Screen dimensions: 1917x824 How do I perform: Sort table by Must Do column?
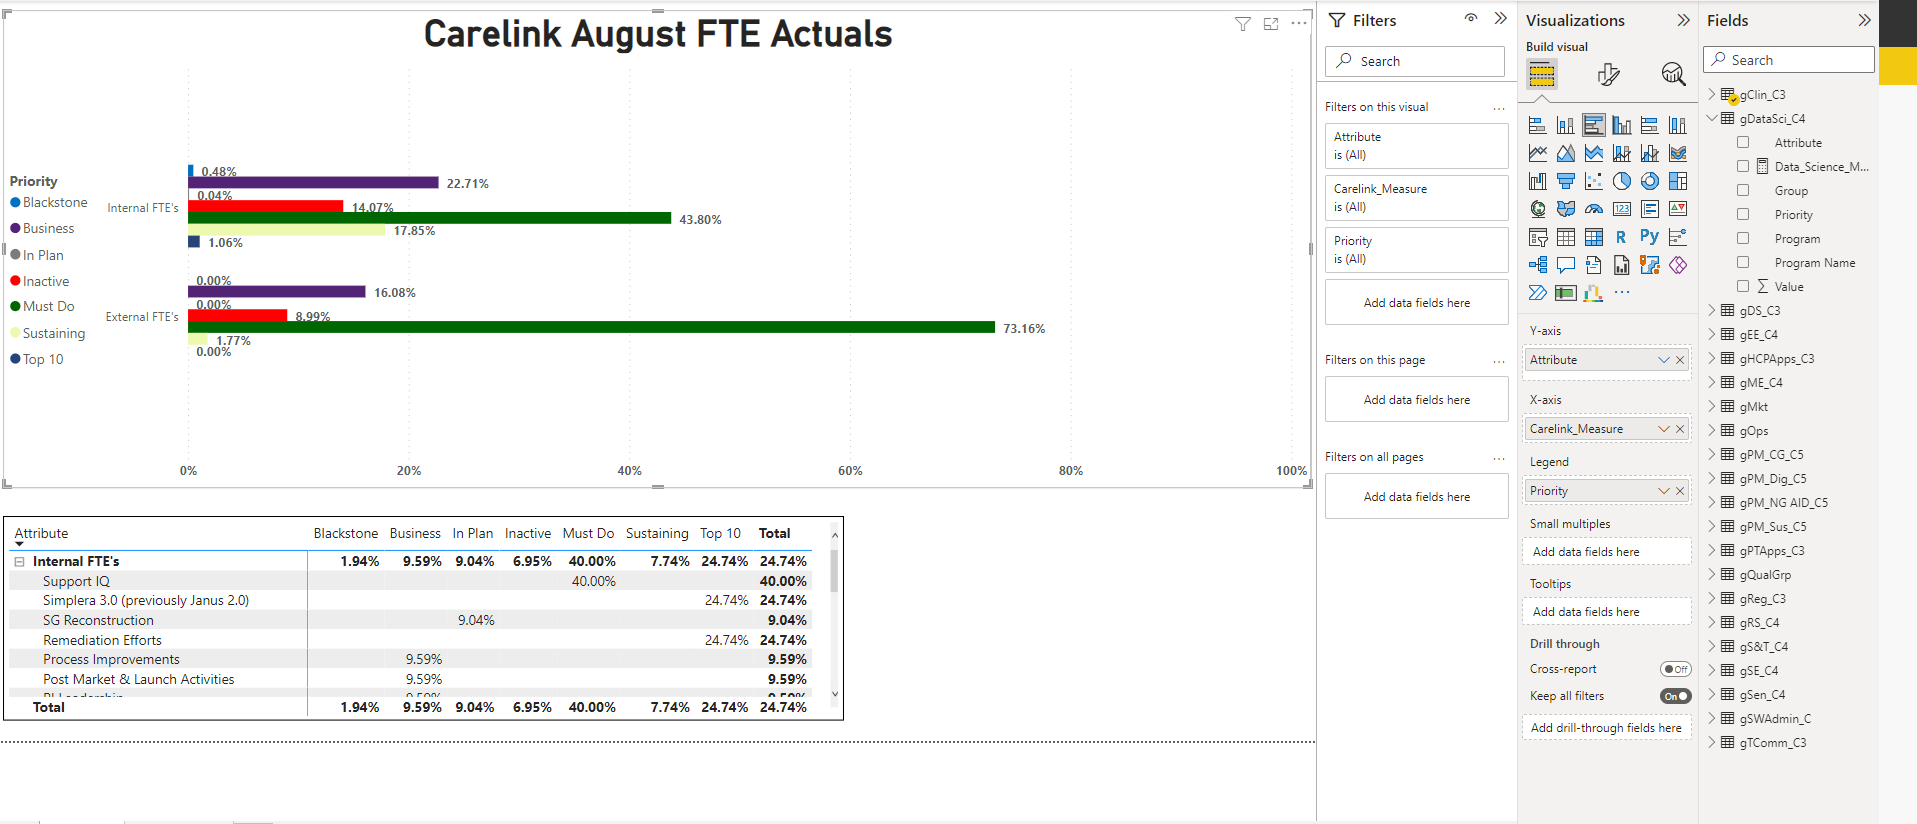588,533
